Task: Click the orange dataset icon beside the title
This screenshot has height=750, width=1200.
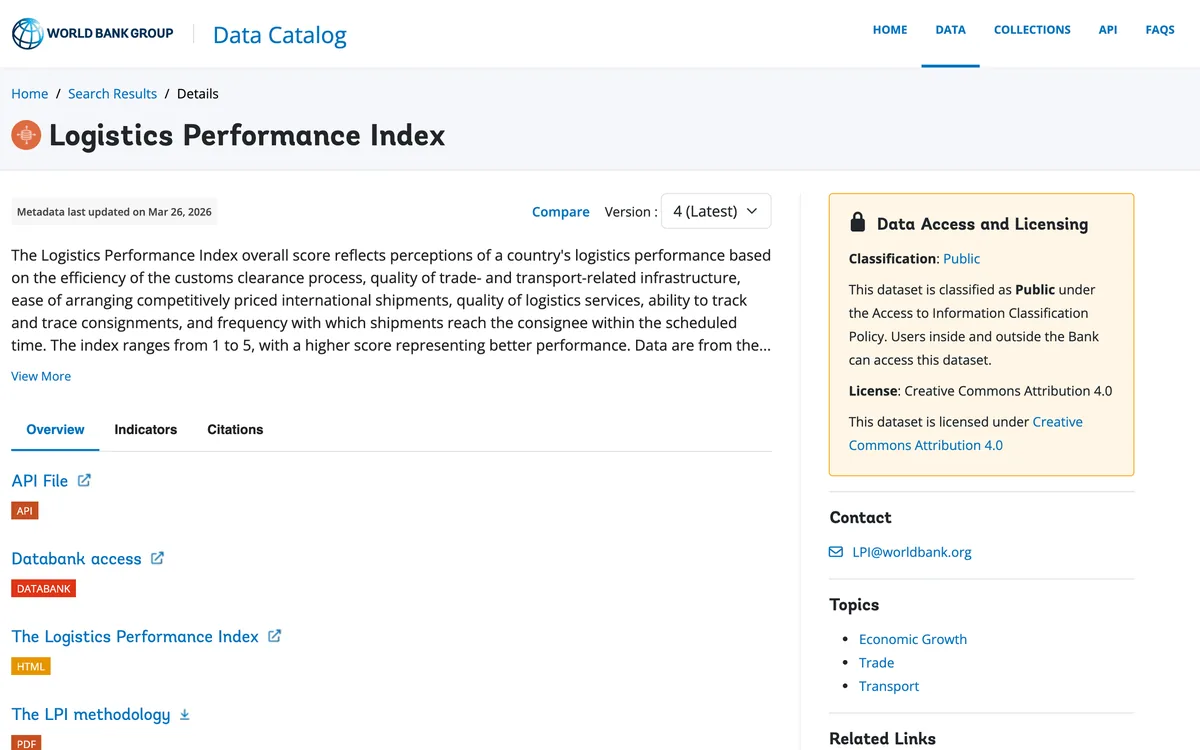Action: pos(26,134)
